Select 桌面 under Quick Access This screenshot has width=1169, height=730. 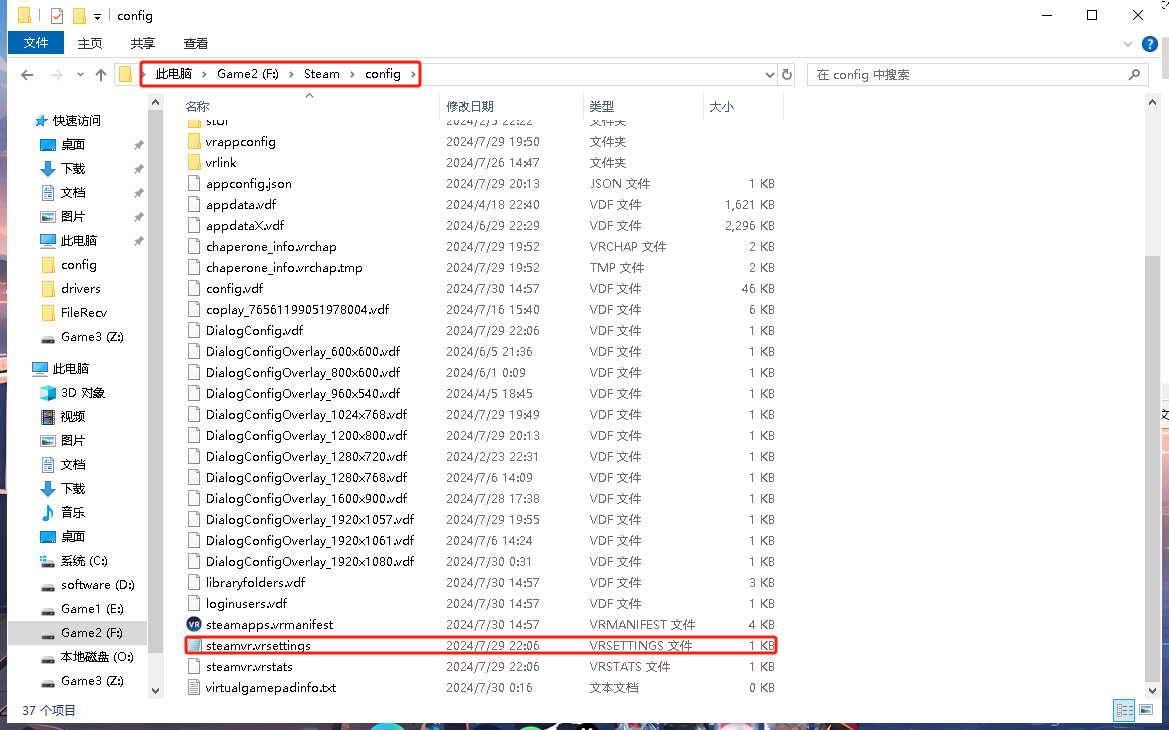pyautogui.click(x=73, y=145)
